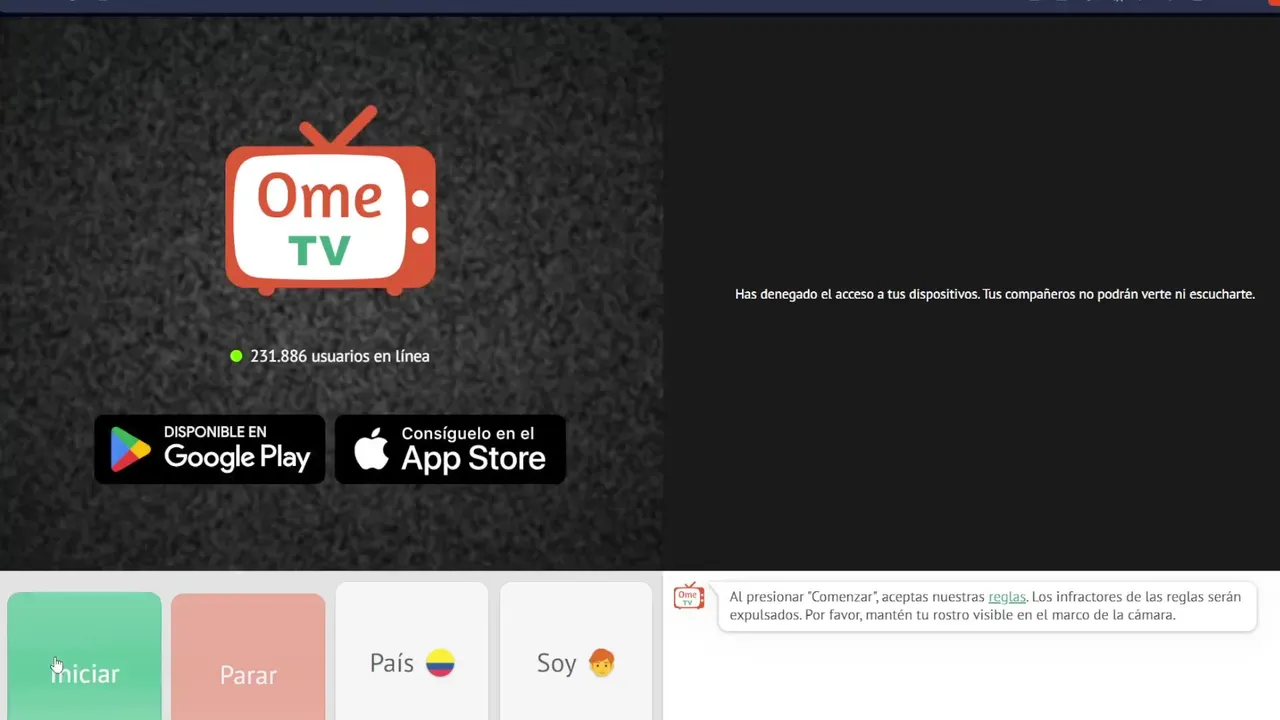This screenshot has height=720, width=1280.
Task: Open the Soy gender selector
Action: point(576,652)
